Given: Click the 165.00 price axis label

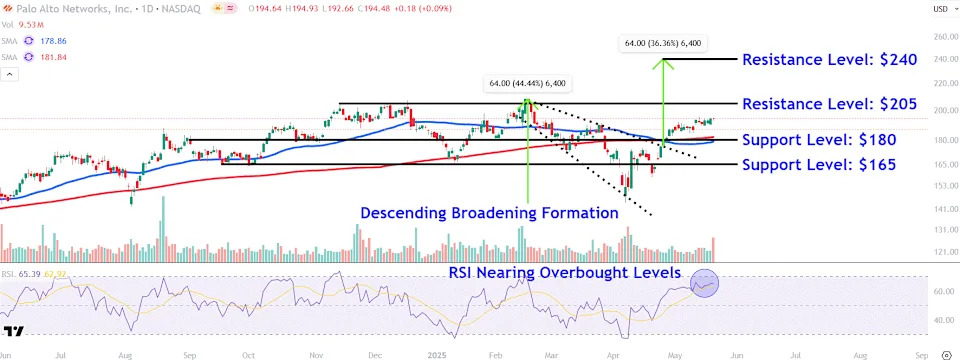Looking at the screenshot, I should 946,164.
